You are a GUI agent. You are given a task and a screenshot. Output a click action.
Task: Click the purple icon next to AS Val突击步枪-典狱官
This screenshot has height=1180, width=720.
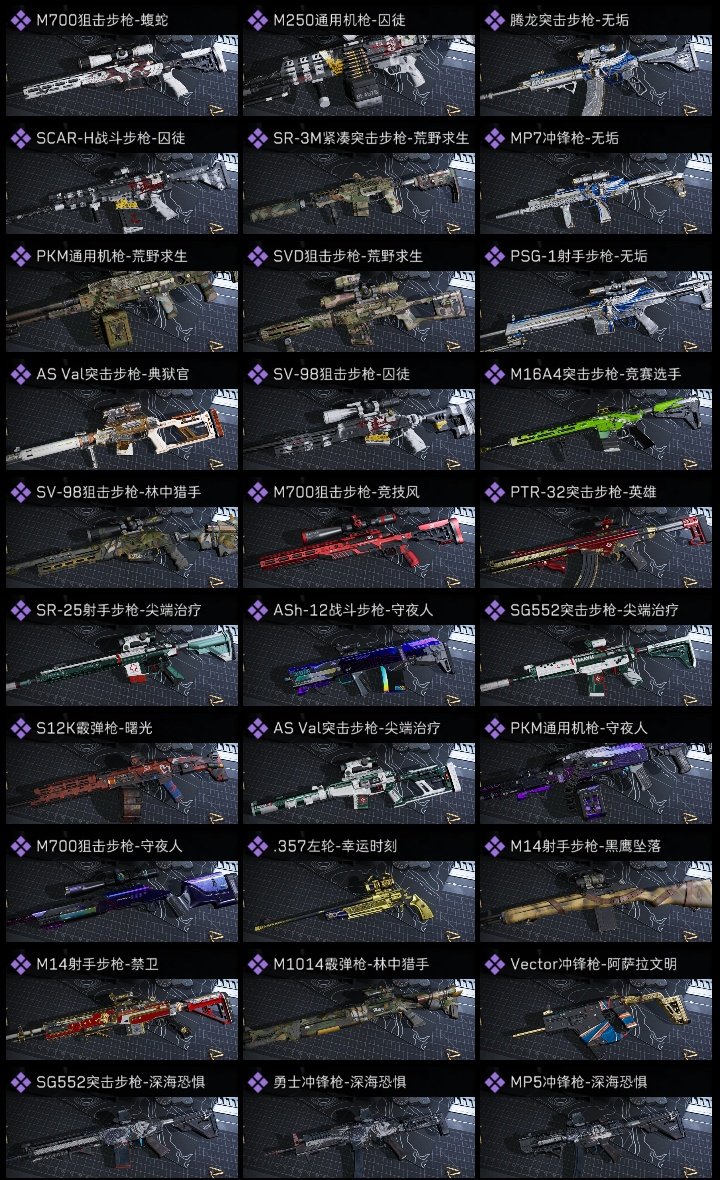click(20, 374)
